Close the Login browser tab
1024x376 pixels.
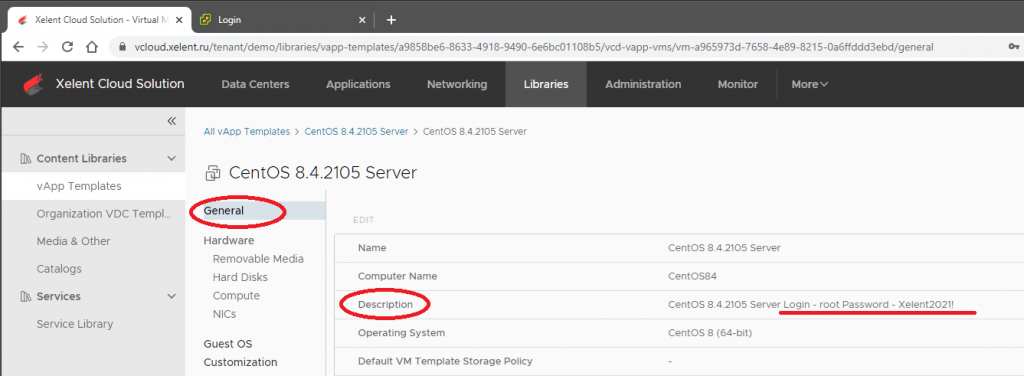[x=362, y=20]
